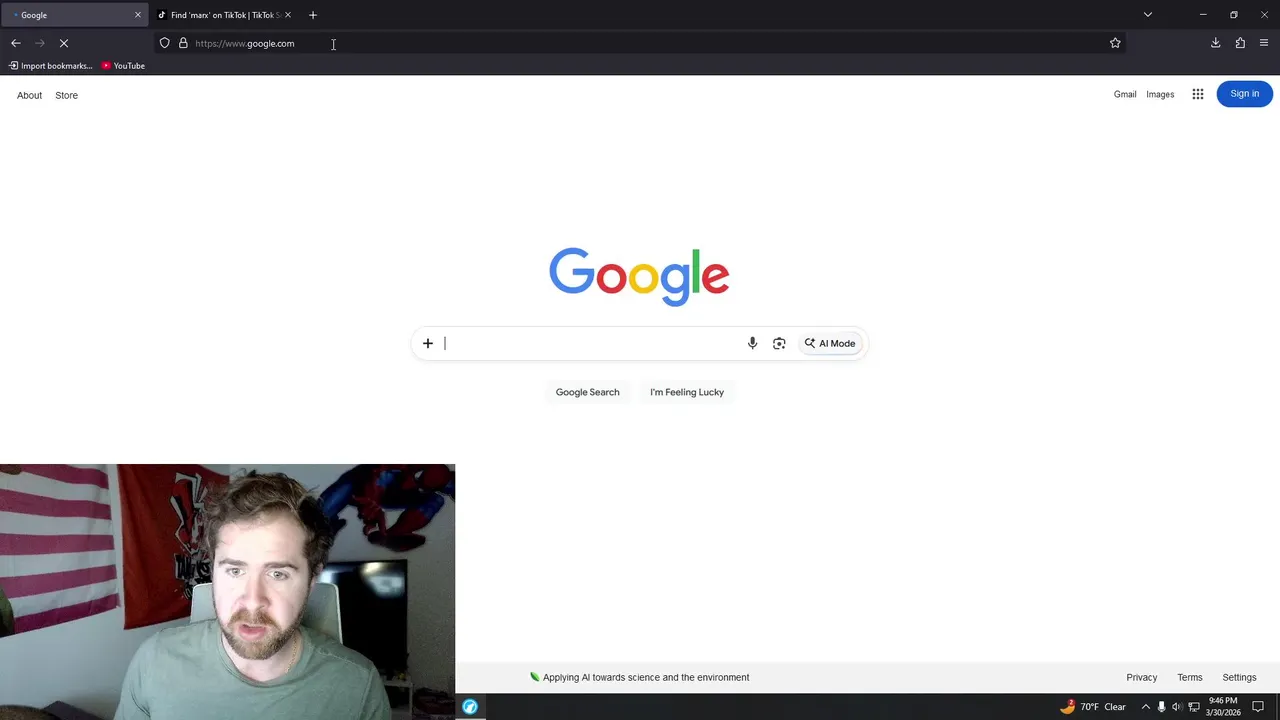Stop the page loading with the X button
1280x720 pixels.
(64, 43)
